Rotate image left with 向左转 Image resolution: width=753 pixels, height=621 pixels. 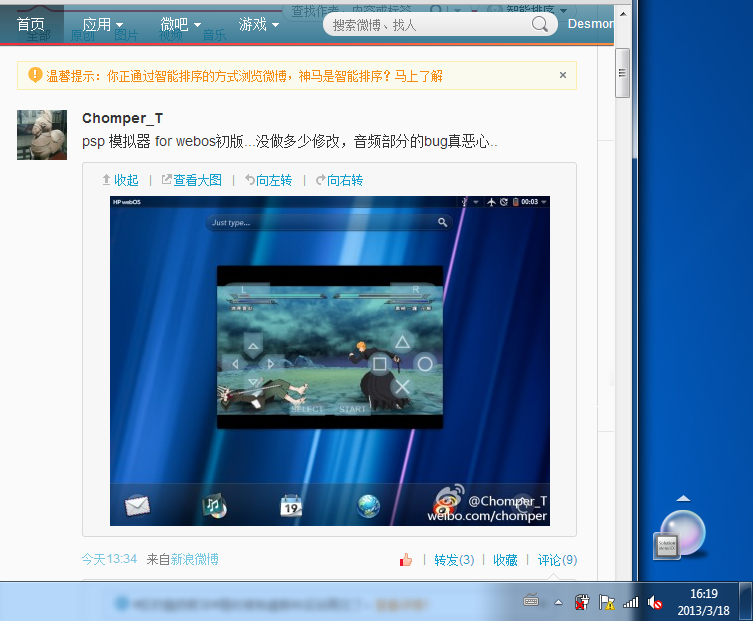tap(268, 180)
